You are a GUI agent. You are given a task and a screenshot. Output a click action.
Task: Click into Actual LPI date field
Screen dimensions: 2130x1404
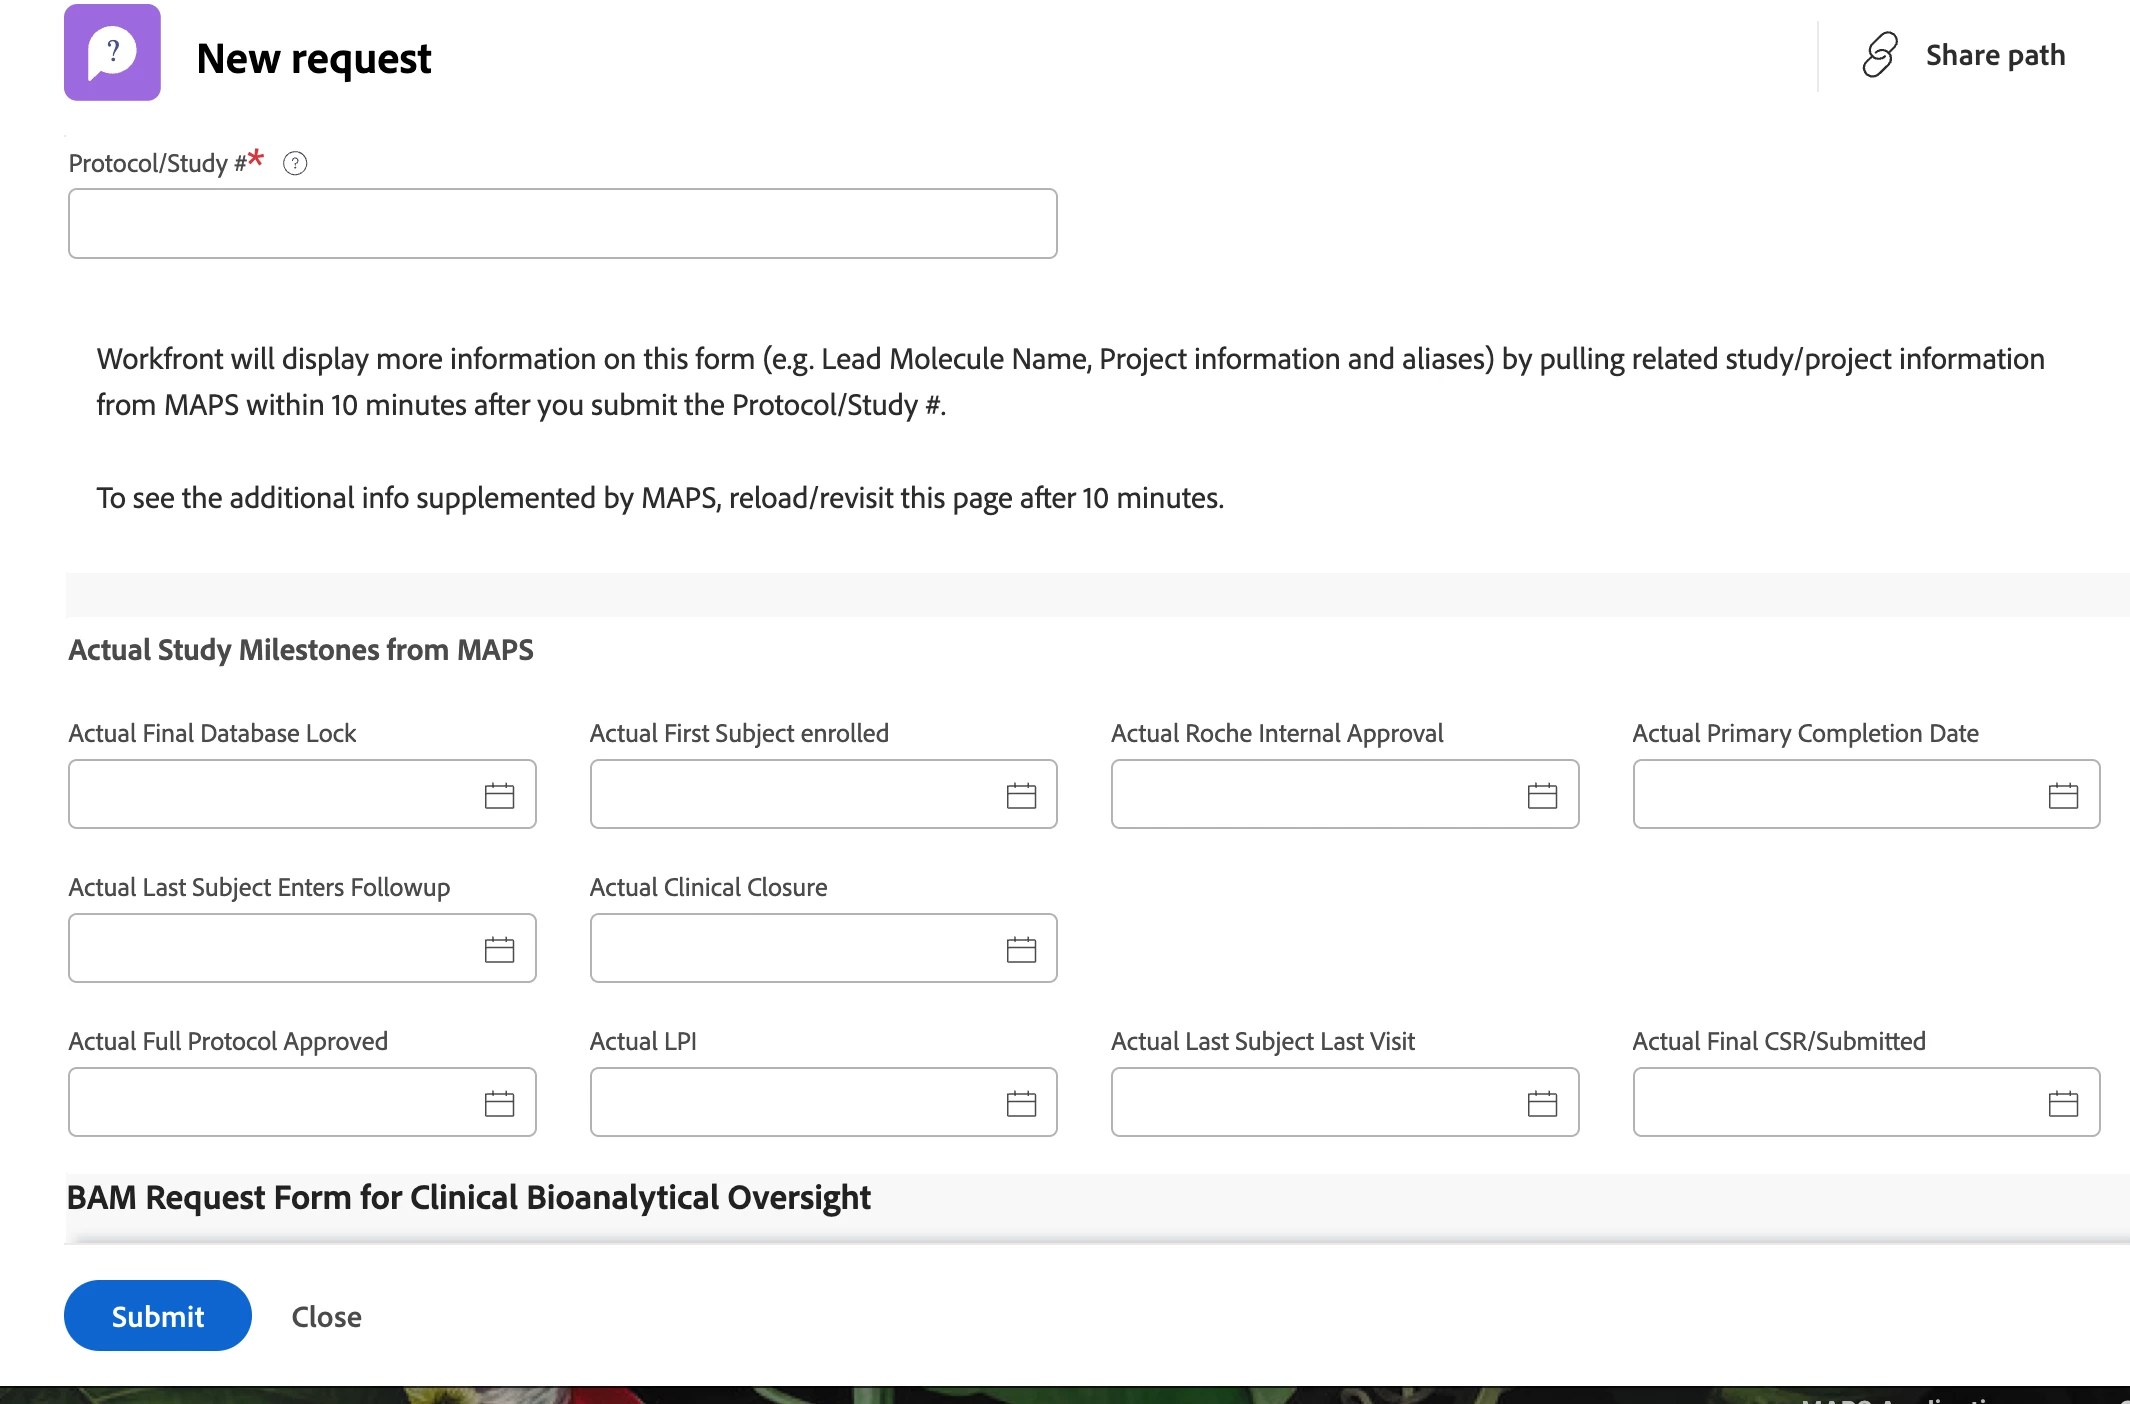click(x=790, y=1103)
